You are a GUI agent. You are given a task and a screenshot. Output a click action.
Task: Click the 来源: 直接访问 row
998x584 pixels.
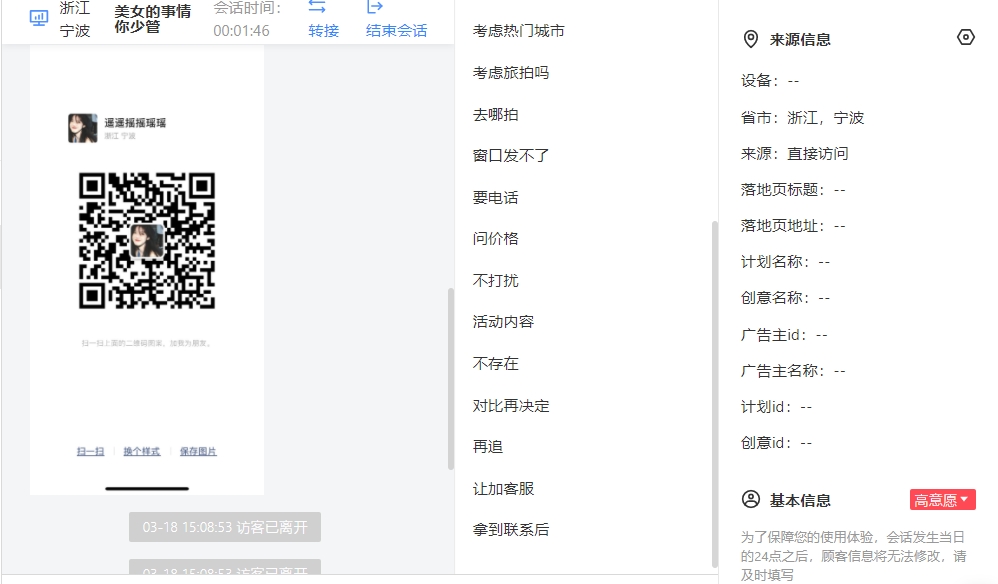pos(794,153)
